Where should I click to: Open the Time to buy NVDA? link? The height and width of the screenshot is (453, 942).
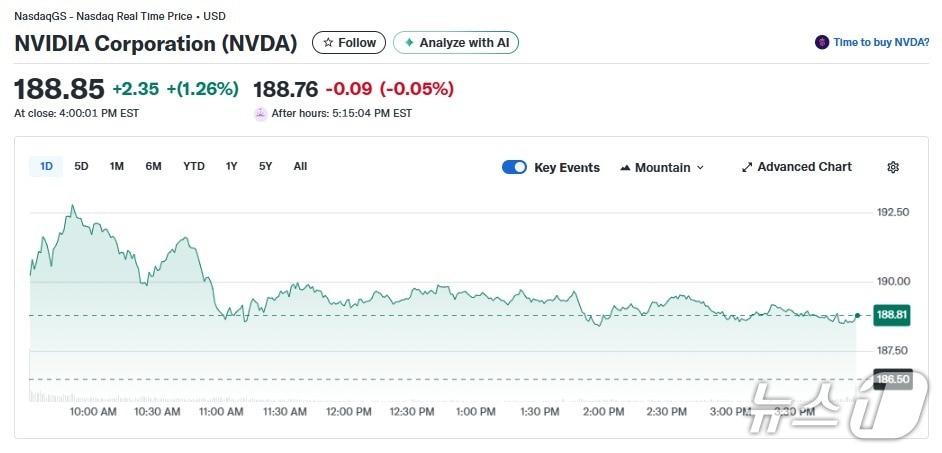click(x=880, y=43)
